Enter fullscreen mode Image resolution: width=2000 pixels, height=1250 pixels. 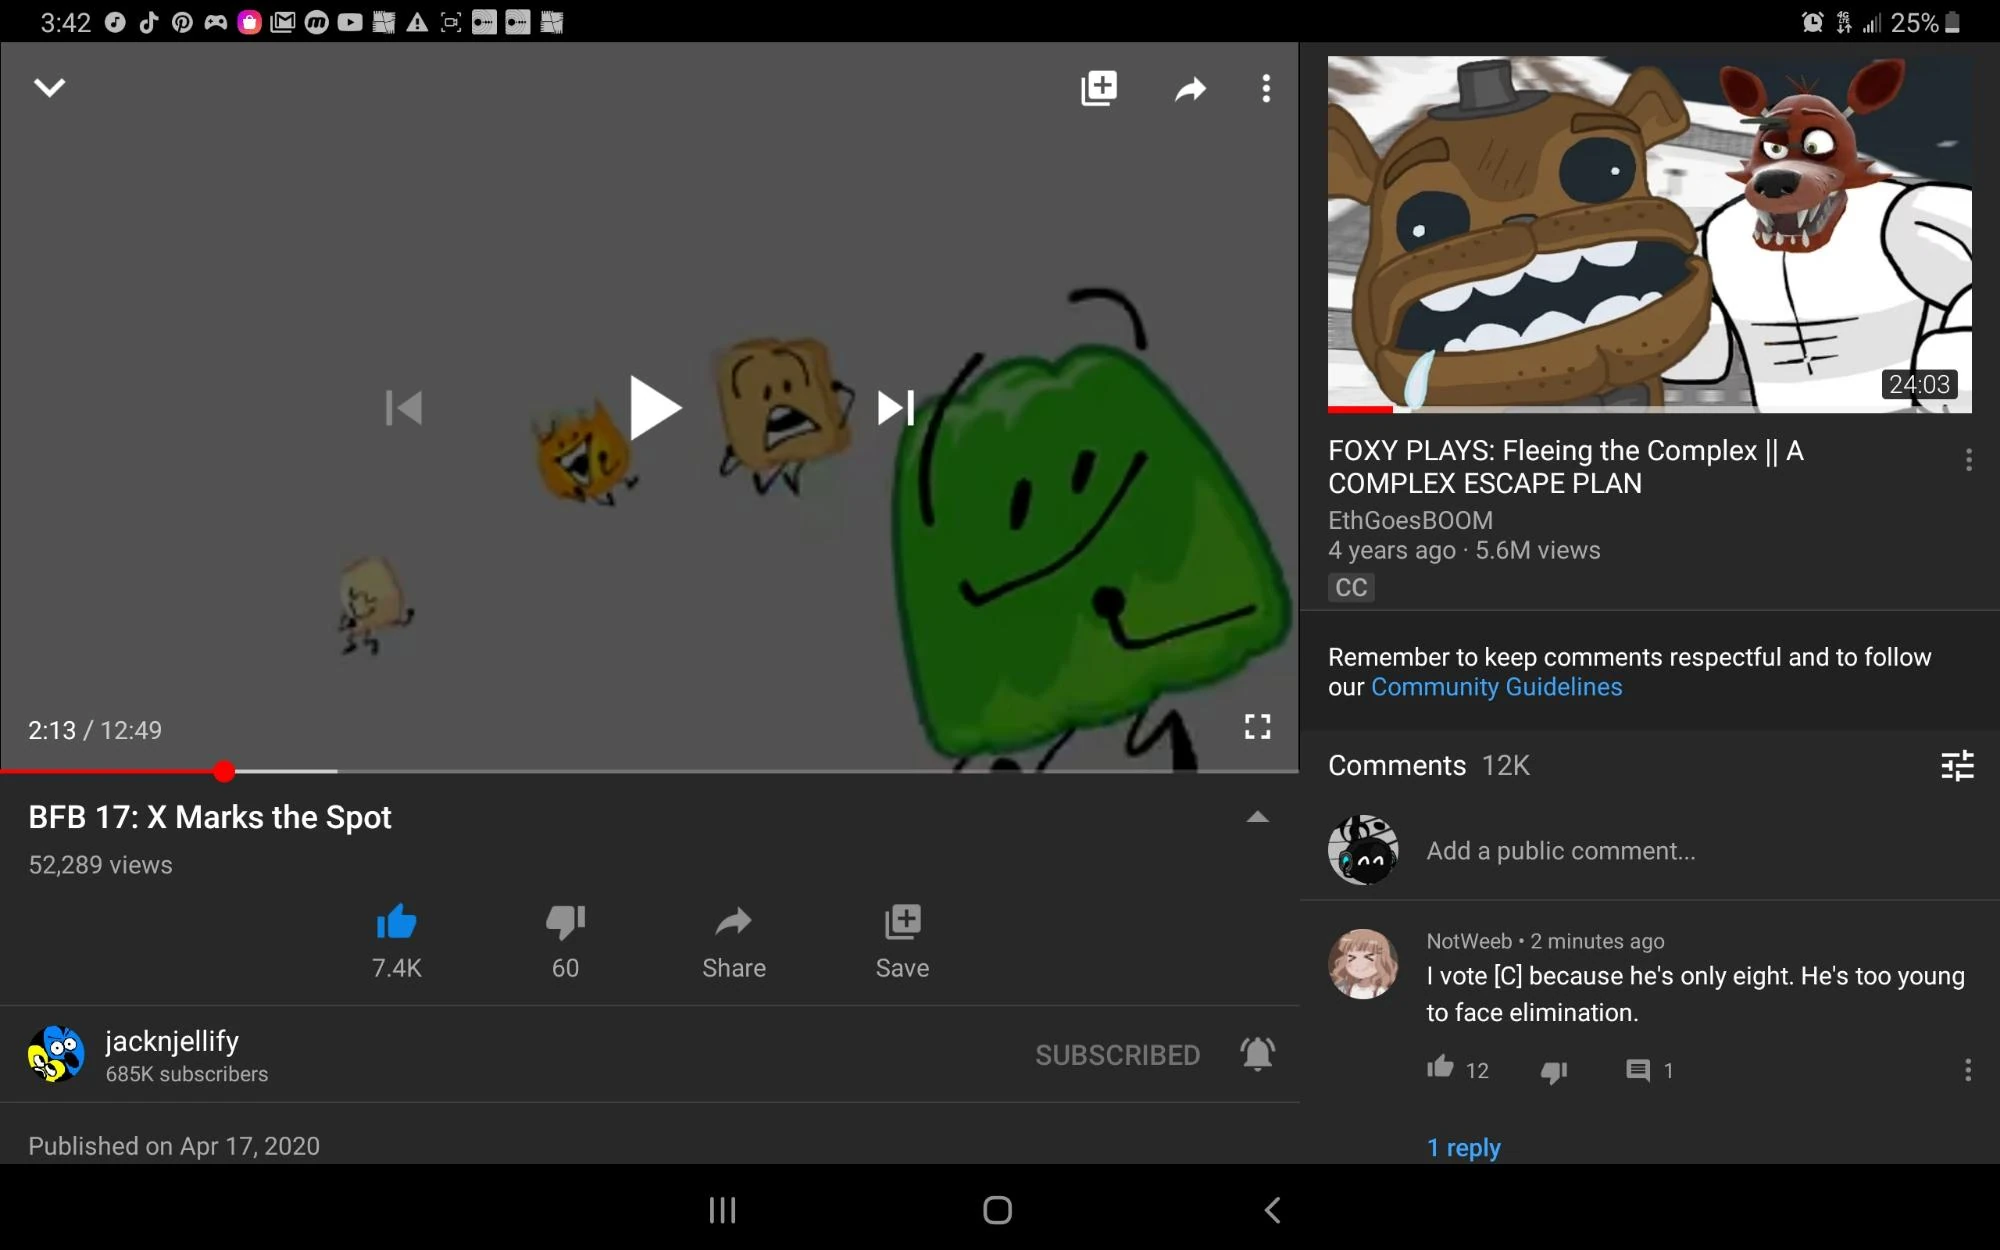(x=1258, y=728)
